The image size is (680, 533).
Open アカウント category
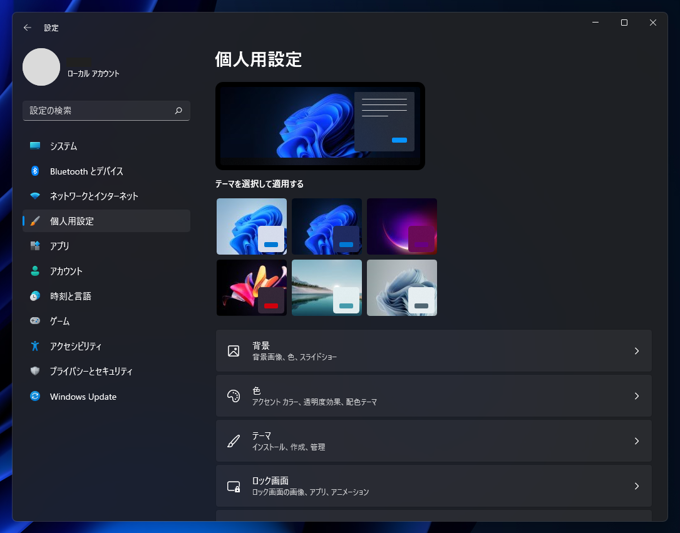[x=106, y=271]
